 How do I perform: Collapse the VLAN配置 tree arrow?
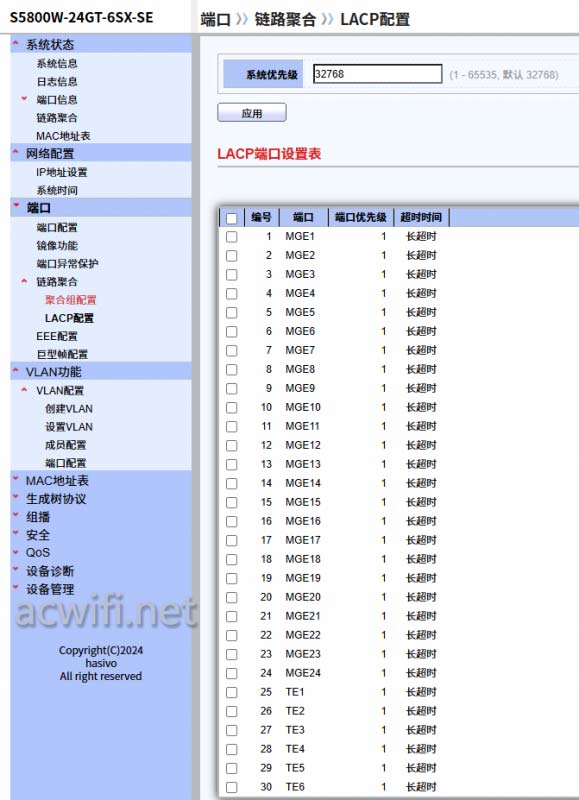pos(24,390)
